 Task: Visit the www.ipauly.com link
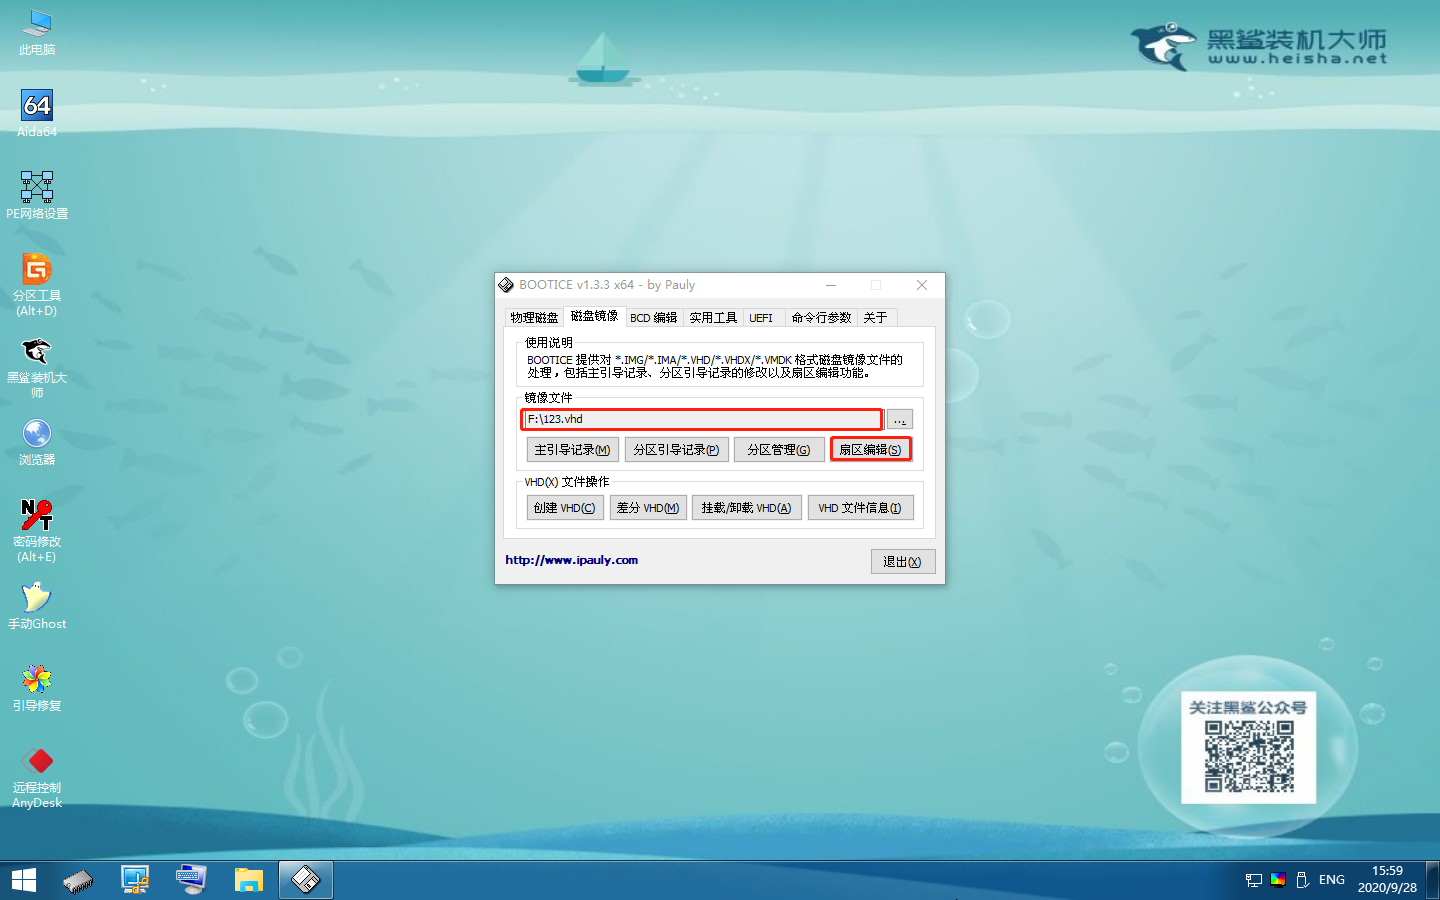572,560
